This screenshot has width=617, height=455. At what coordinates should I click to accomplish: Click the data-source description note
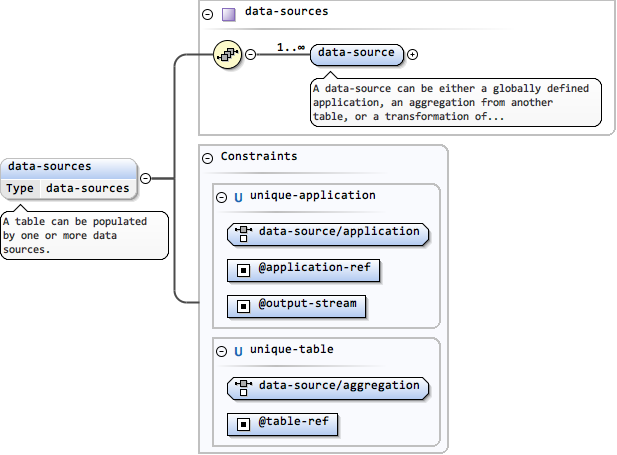tap(455, 102)
